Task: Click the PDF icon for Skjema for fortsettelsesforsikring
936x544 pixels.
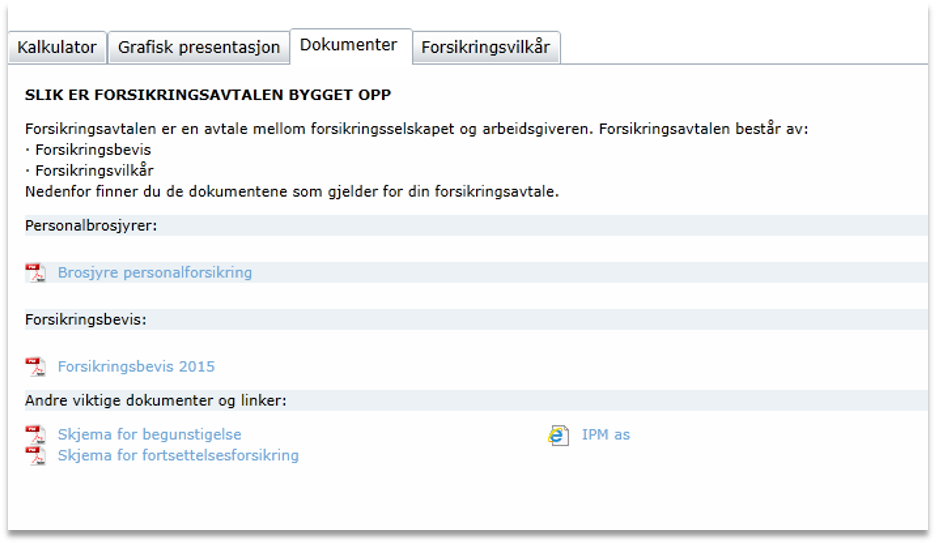Action: pyautogui.click(x=36, y=456)
